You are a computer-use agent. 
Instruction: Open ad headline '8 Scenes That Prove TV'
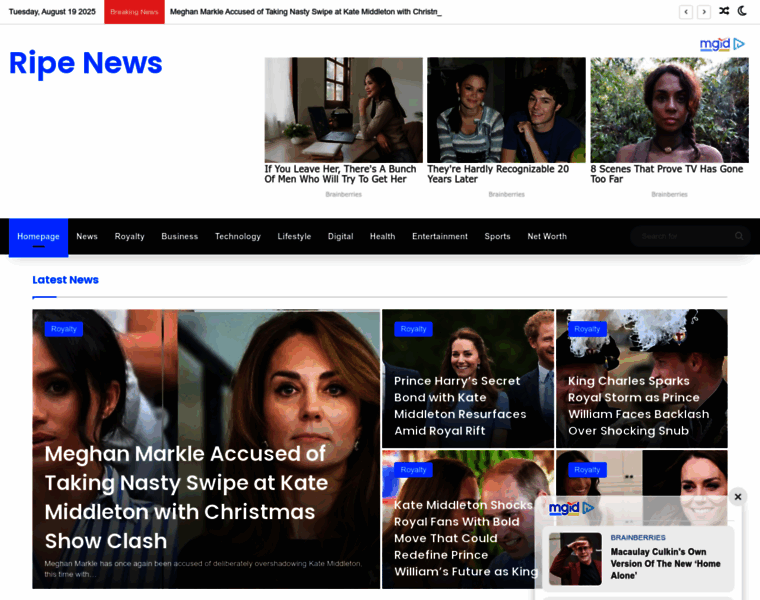(x=666, y=174)
